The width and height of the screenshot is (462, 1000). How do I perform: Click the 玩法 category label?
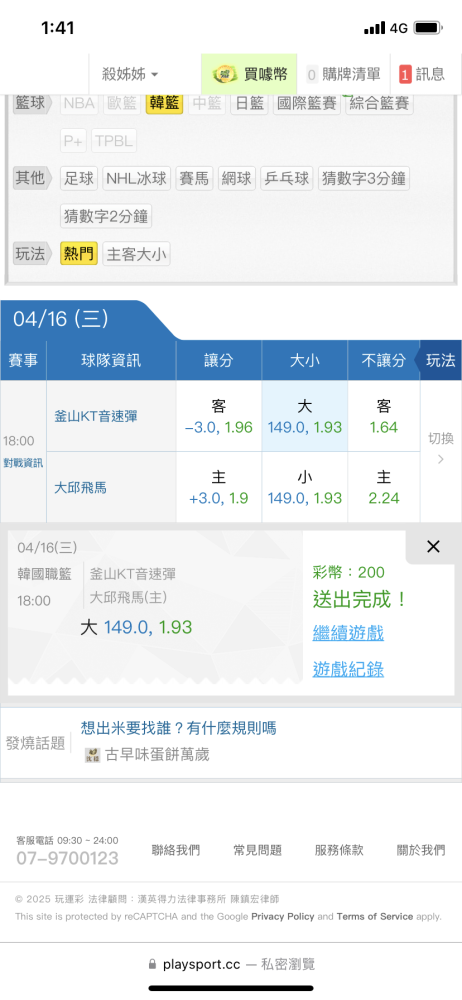pos(31,254)
